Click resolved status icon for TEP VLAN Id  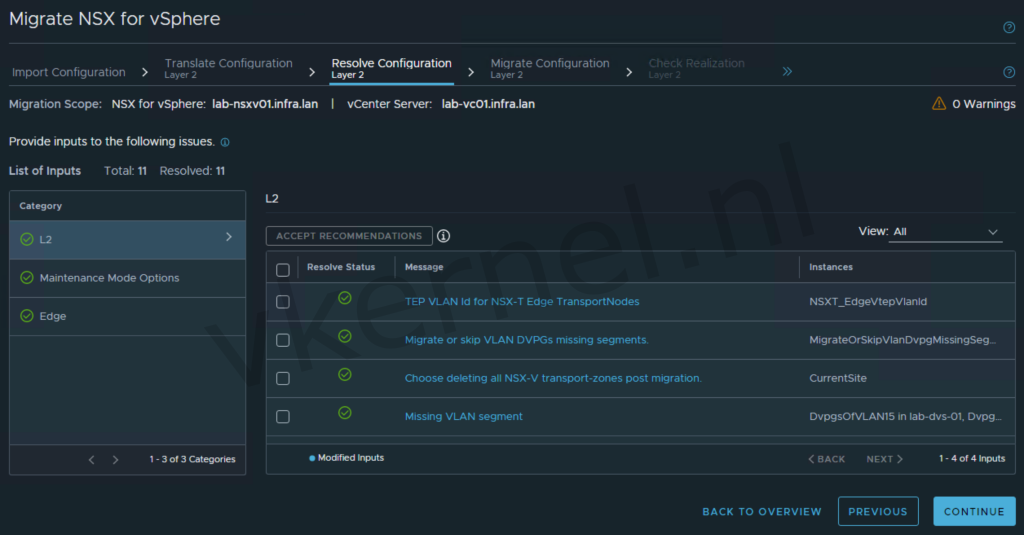point(345,298)
